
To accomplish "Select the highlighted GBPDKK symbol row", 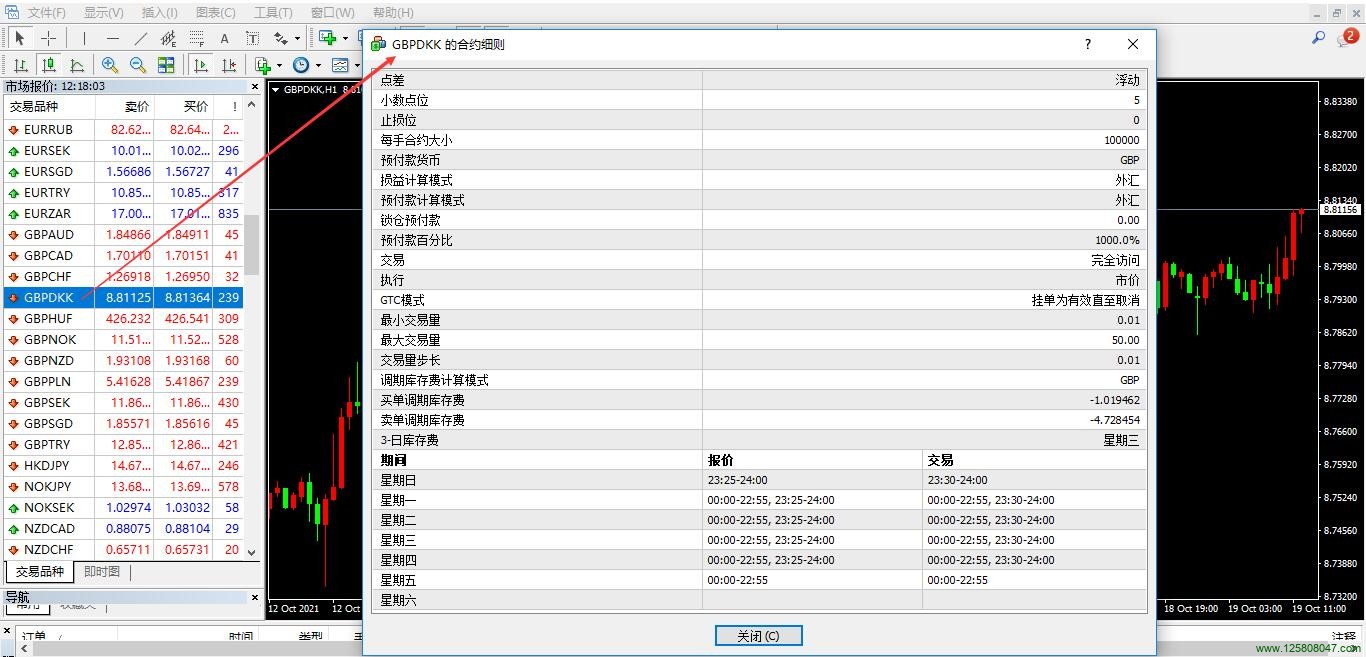I will [123, 298].
